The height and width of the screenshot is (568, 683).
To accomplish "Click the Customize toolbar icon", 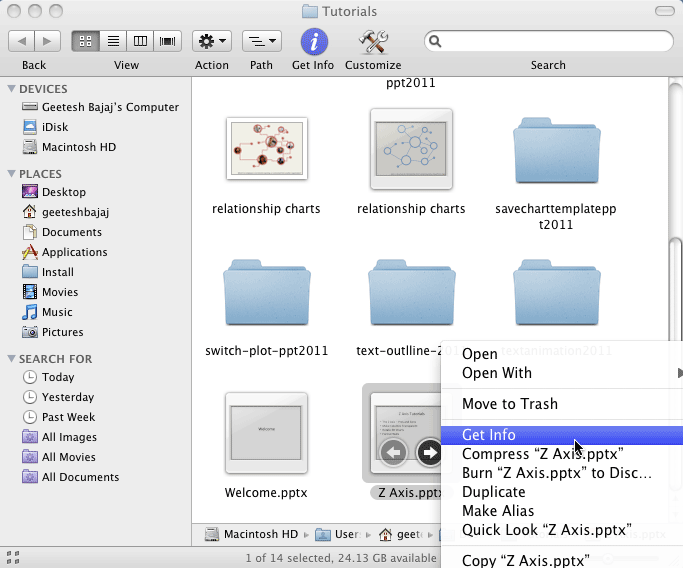I will [373, 41].
